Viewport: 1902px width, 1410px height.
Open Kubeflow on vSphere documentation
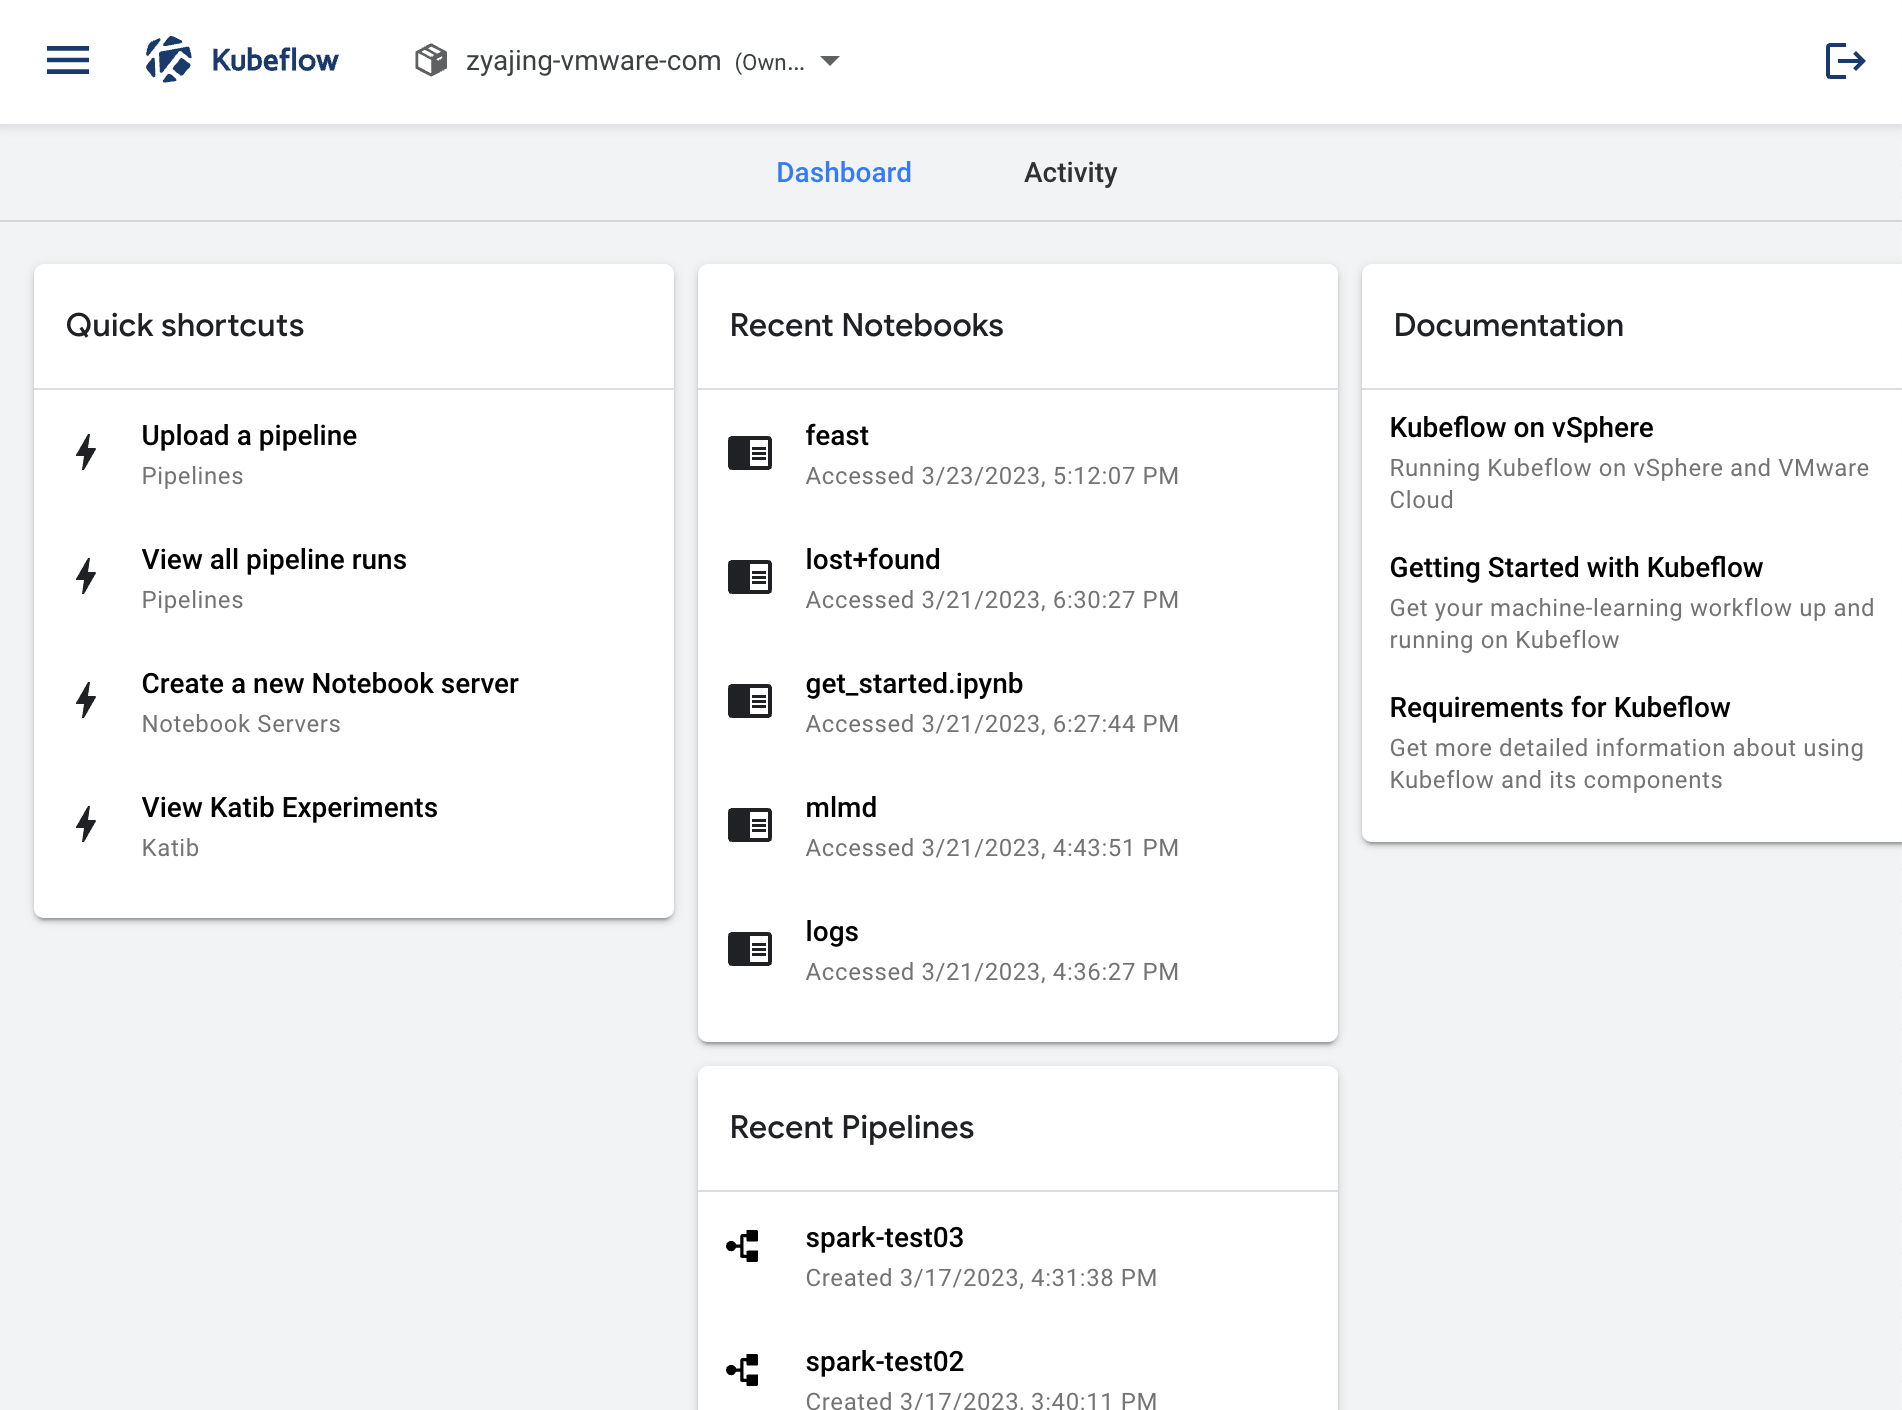[x=1521, y=428]
